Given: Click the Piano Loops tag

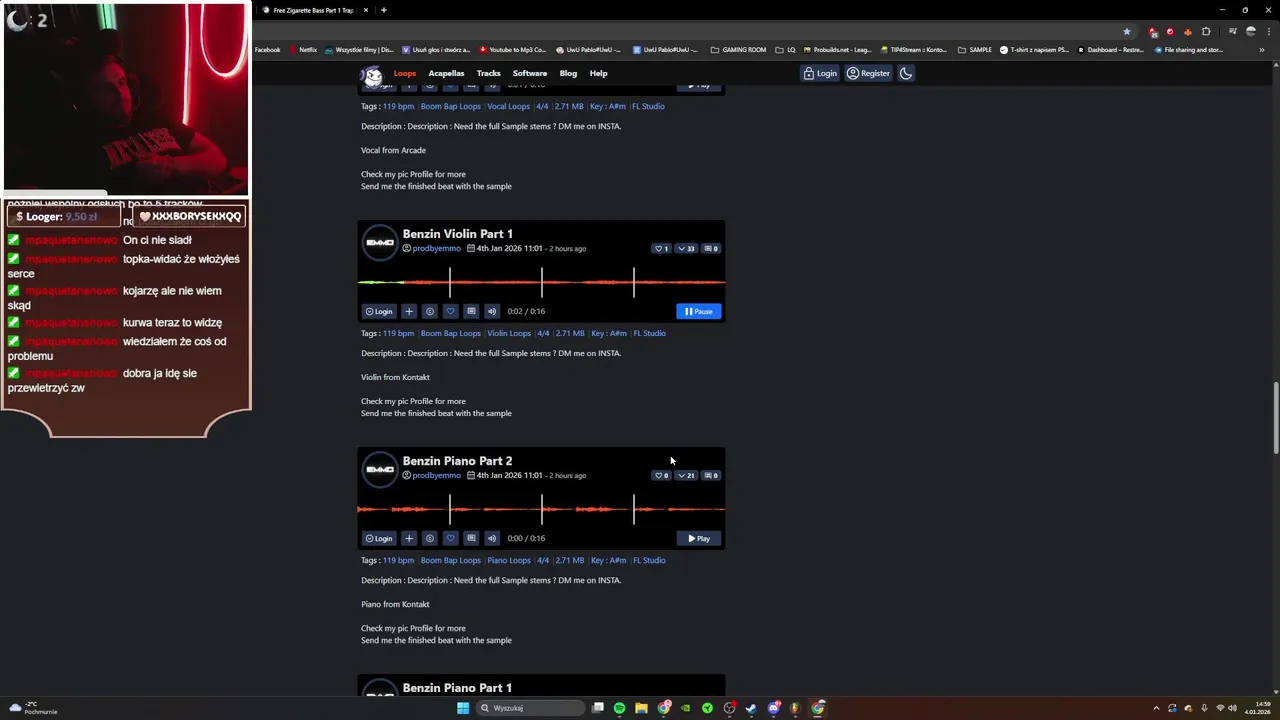Looking at the screenshot, I should coord(509,560).
